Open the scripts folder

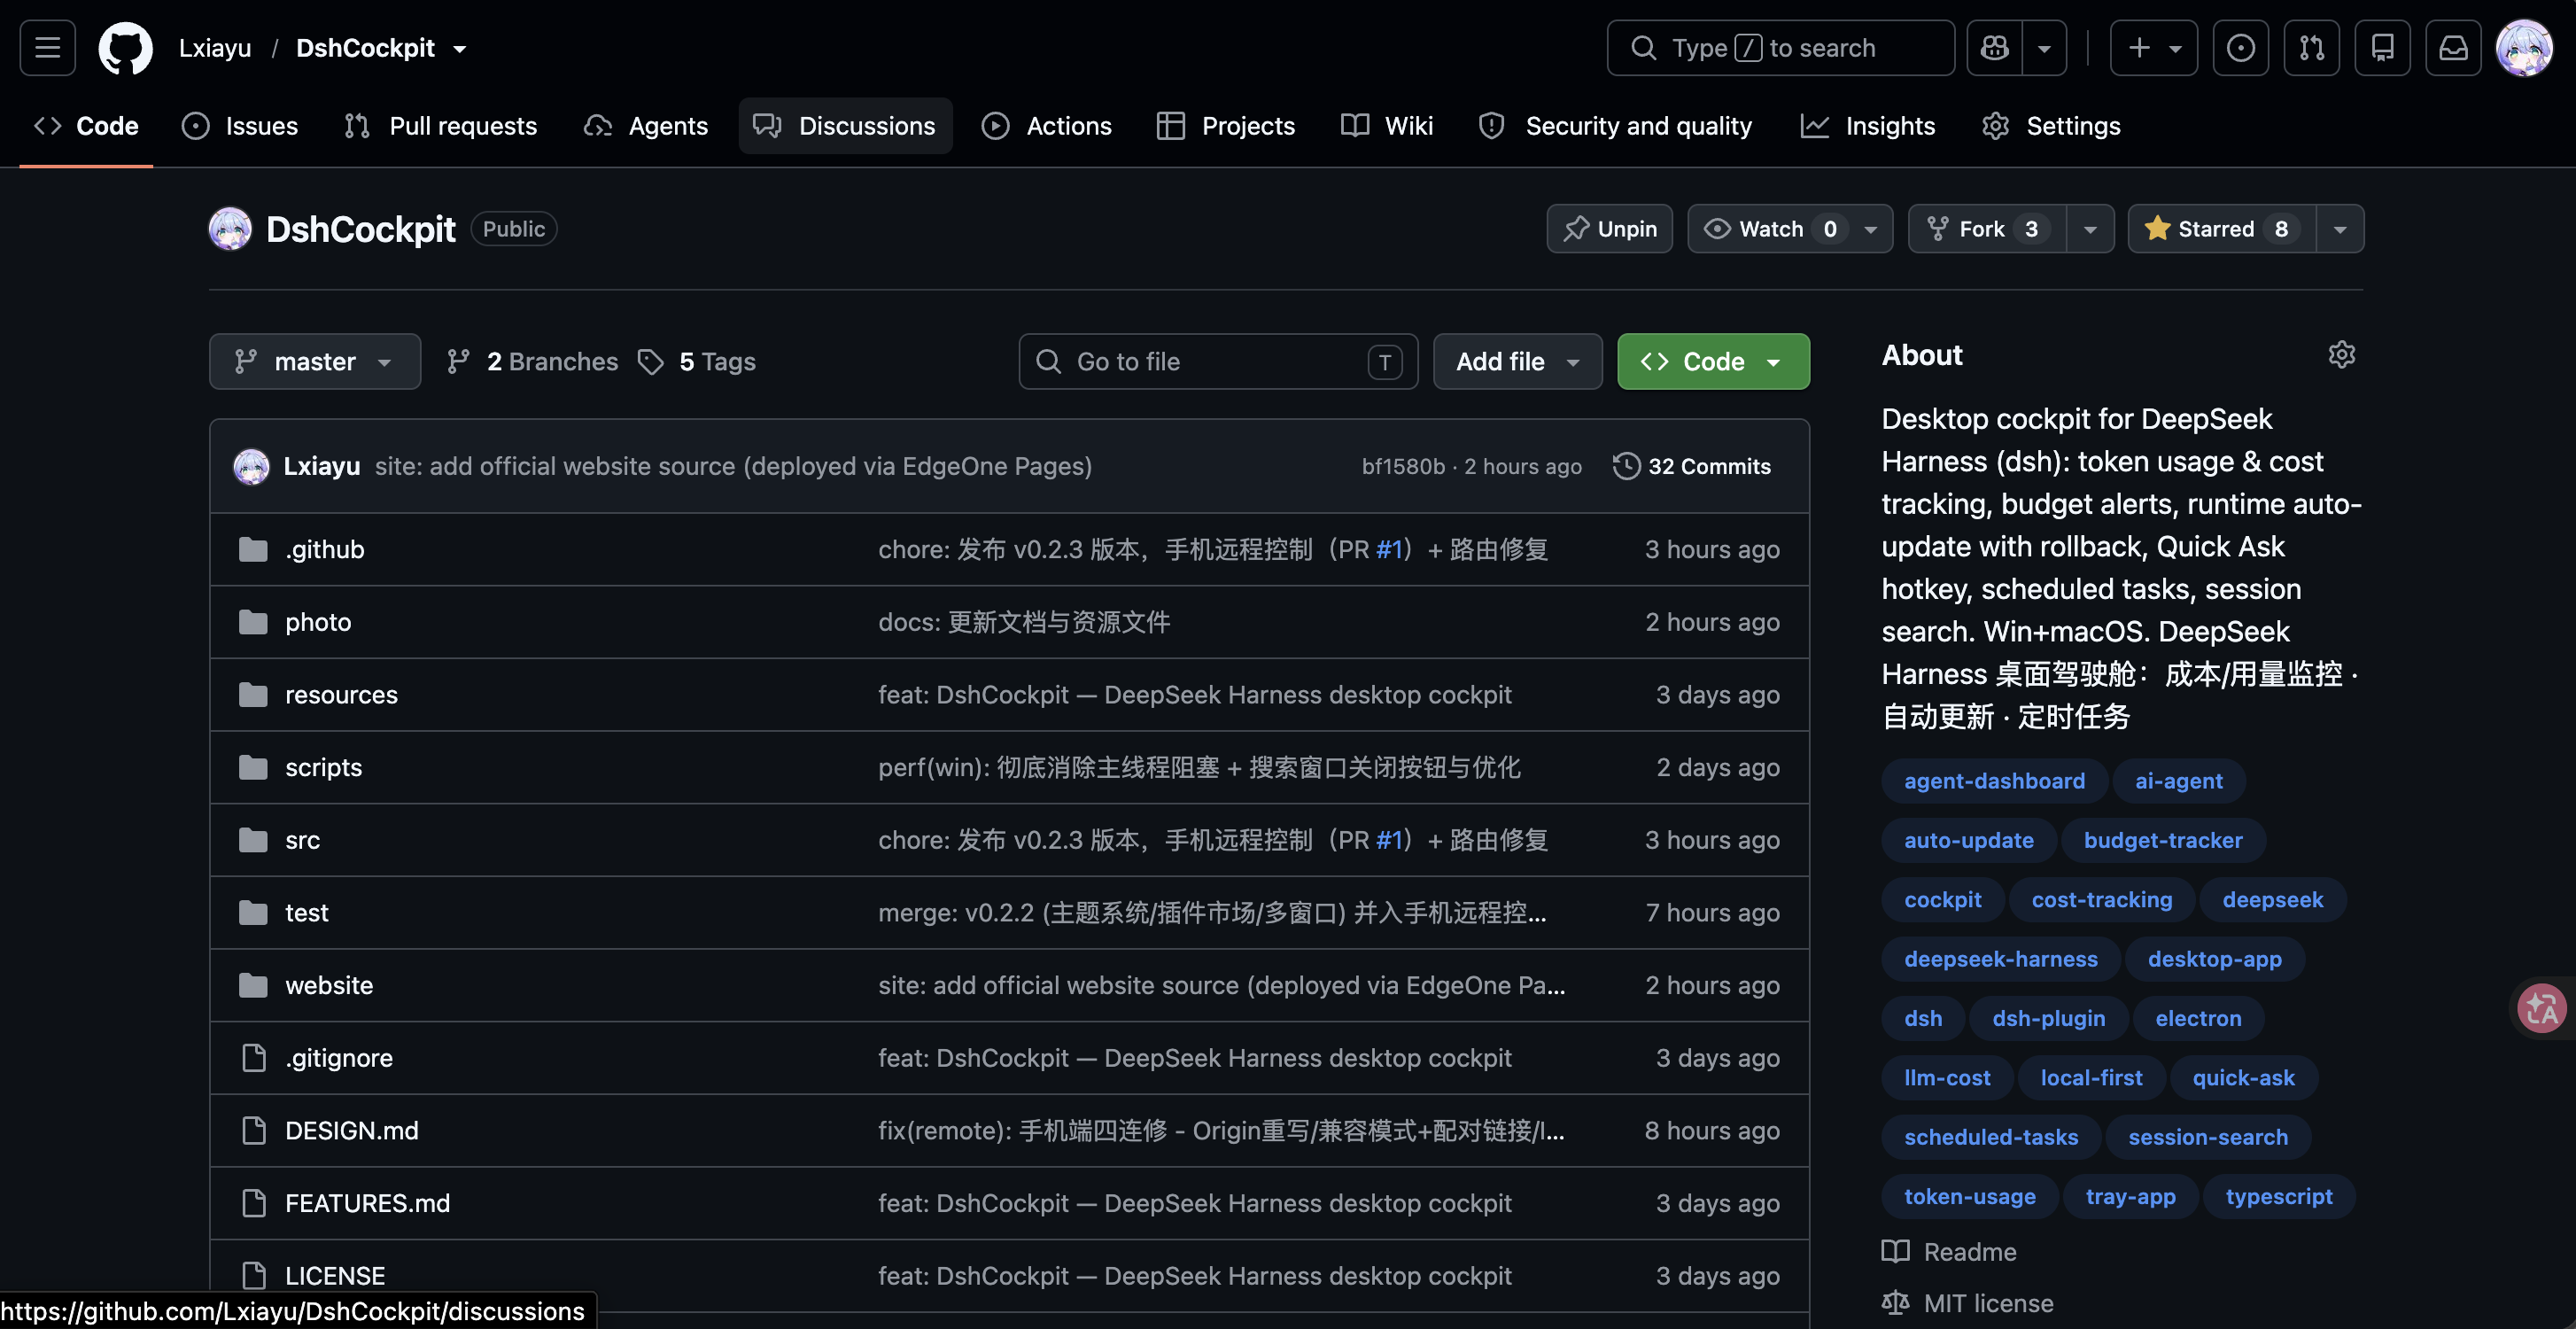(323, 767)
